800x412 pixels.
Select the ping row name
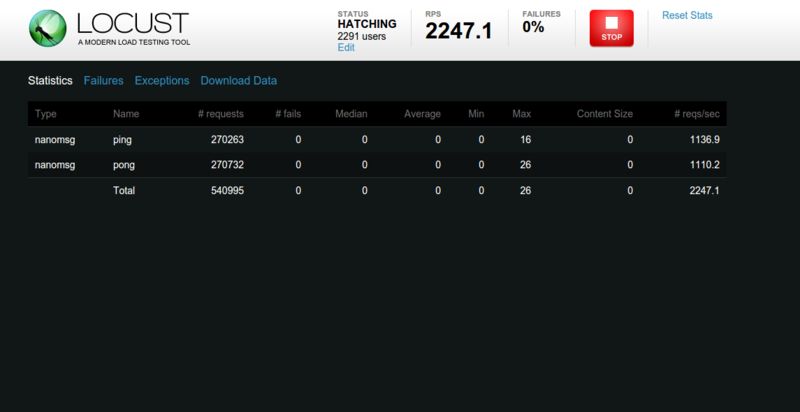122,140
